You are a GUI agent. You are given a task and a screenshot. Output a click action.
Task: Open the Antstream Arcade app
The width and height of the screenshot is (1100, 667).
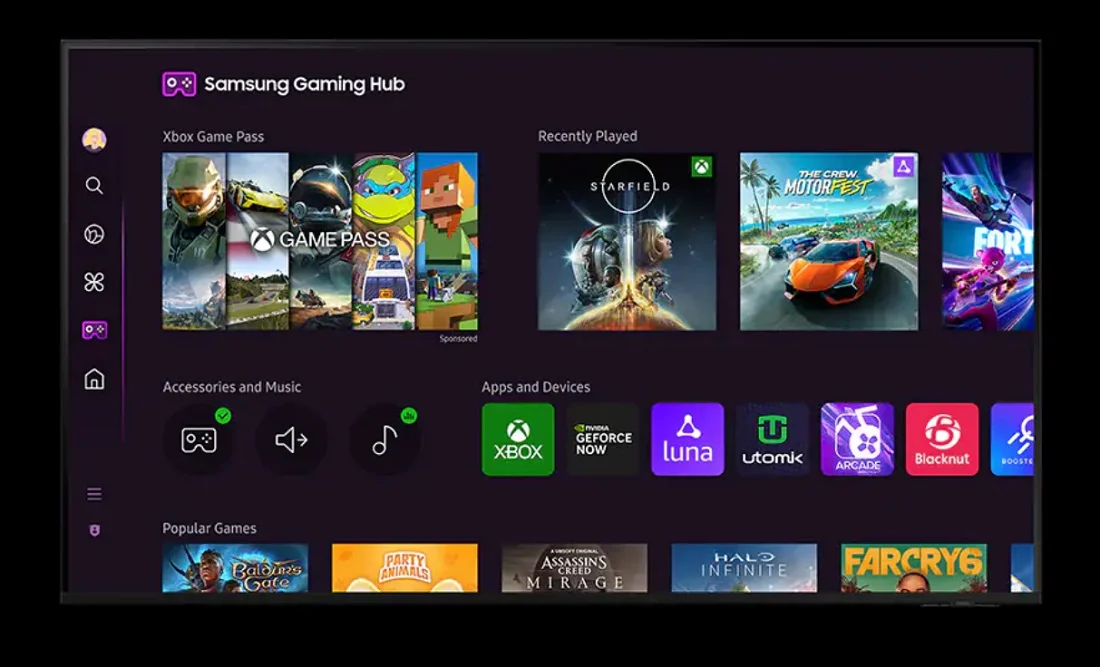click(x=857, y=439)
